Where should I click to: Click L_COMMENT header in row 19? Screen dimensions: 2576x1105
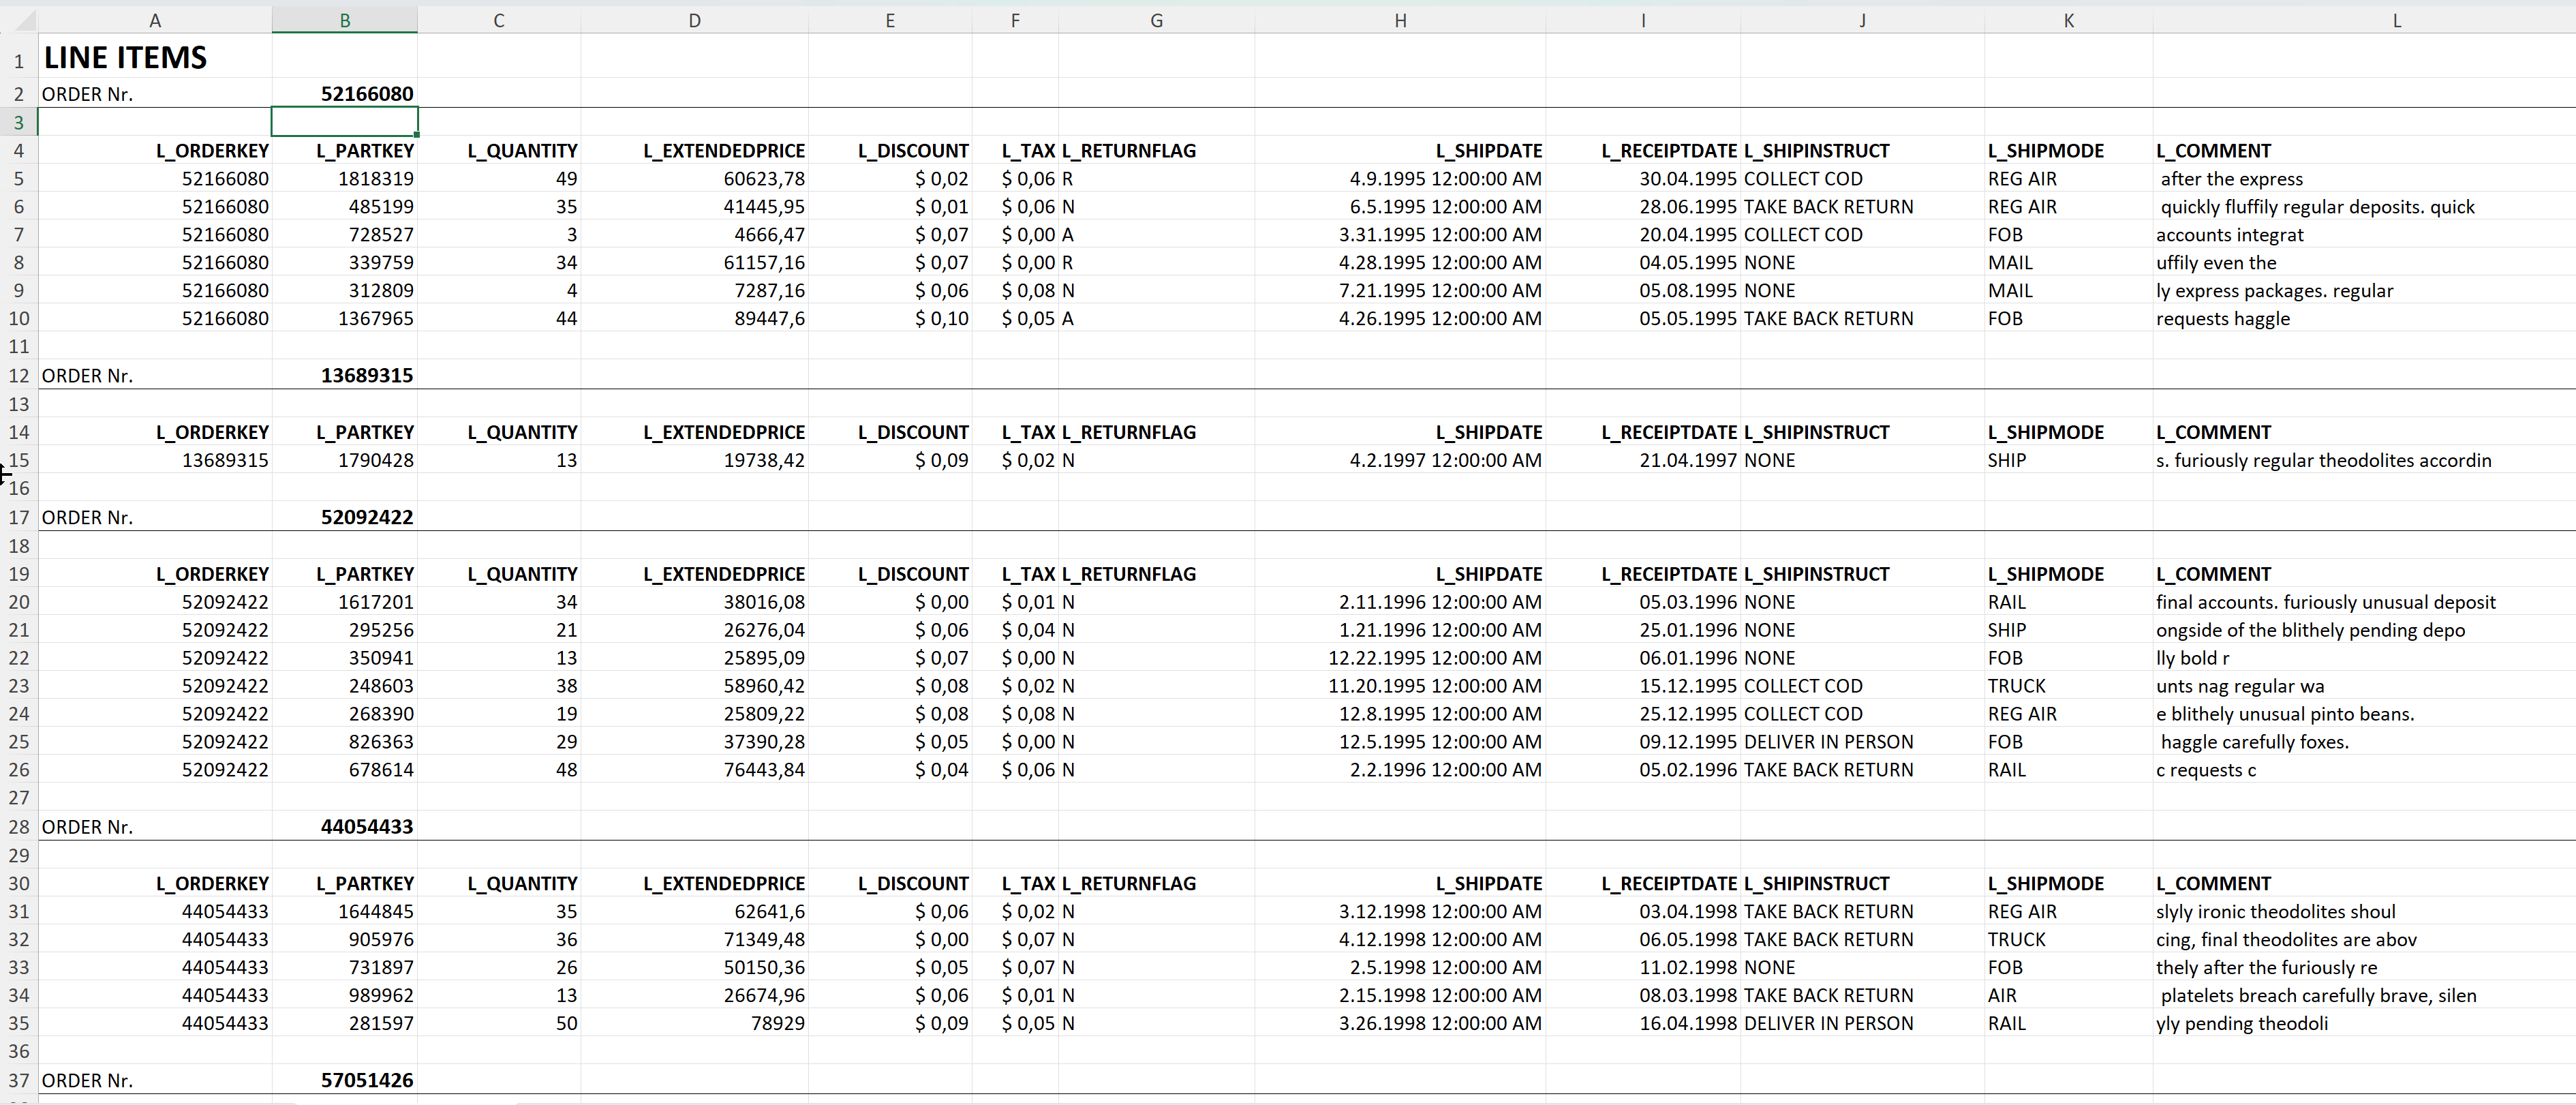pos(2213,575)
